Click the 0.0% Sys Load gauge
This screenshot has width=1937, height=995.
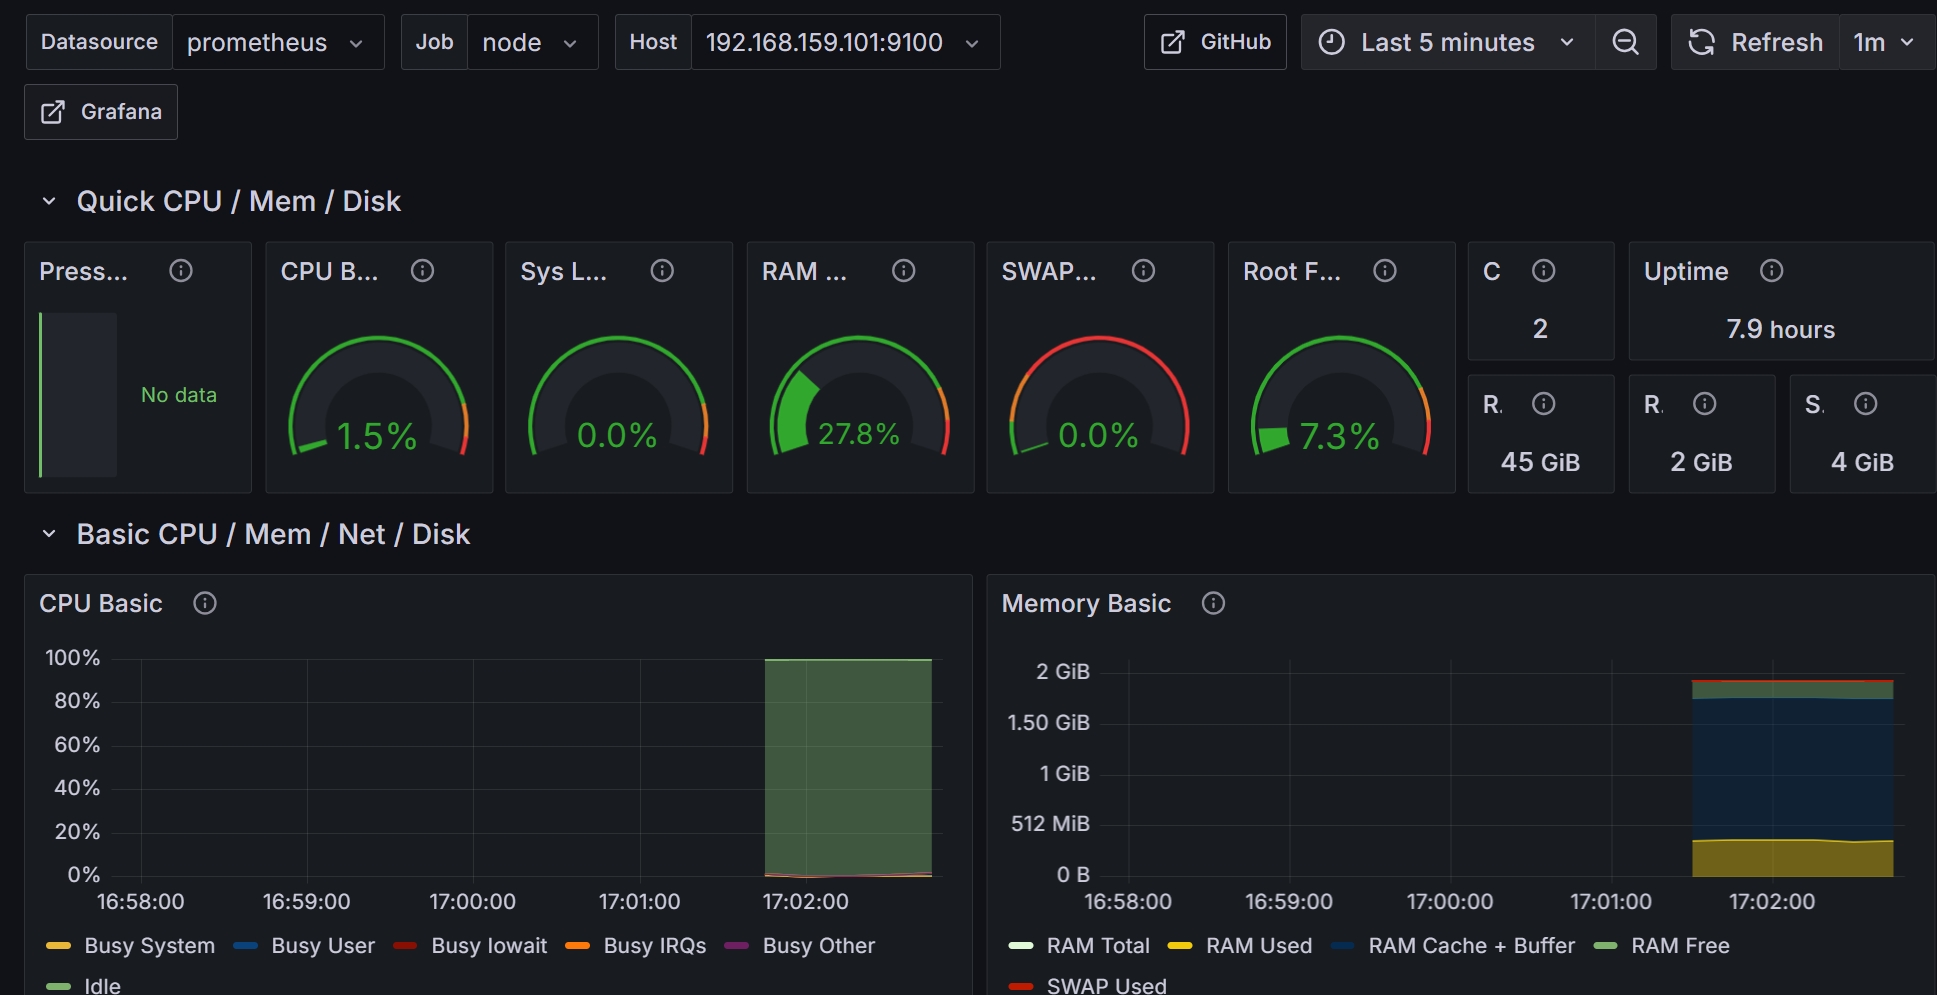click(x=618, y=397)
